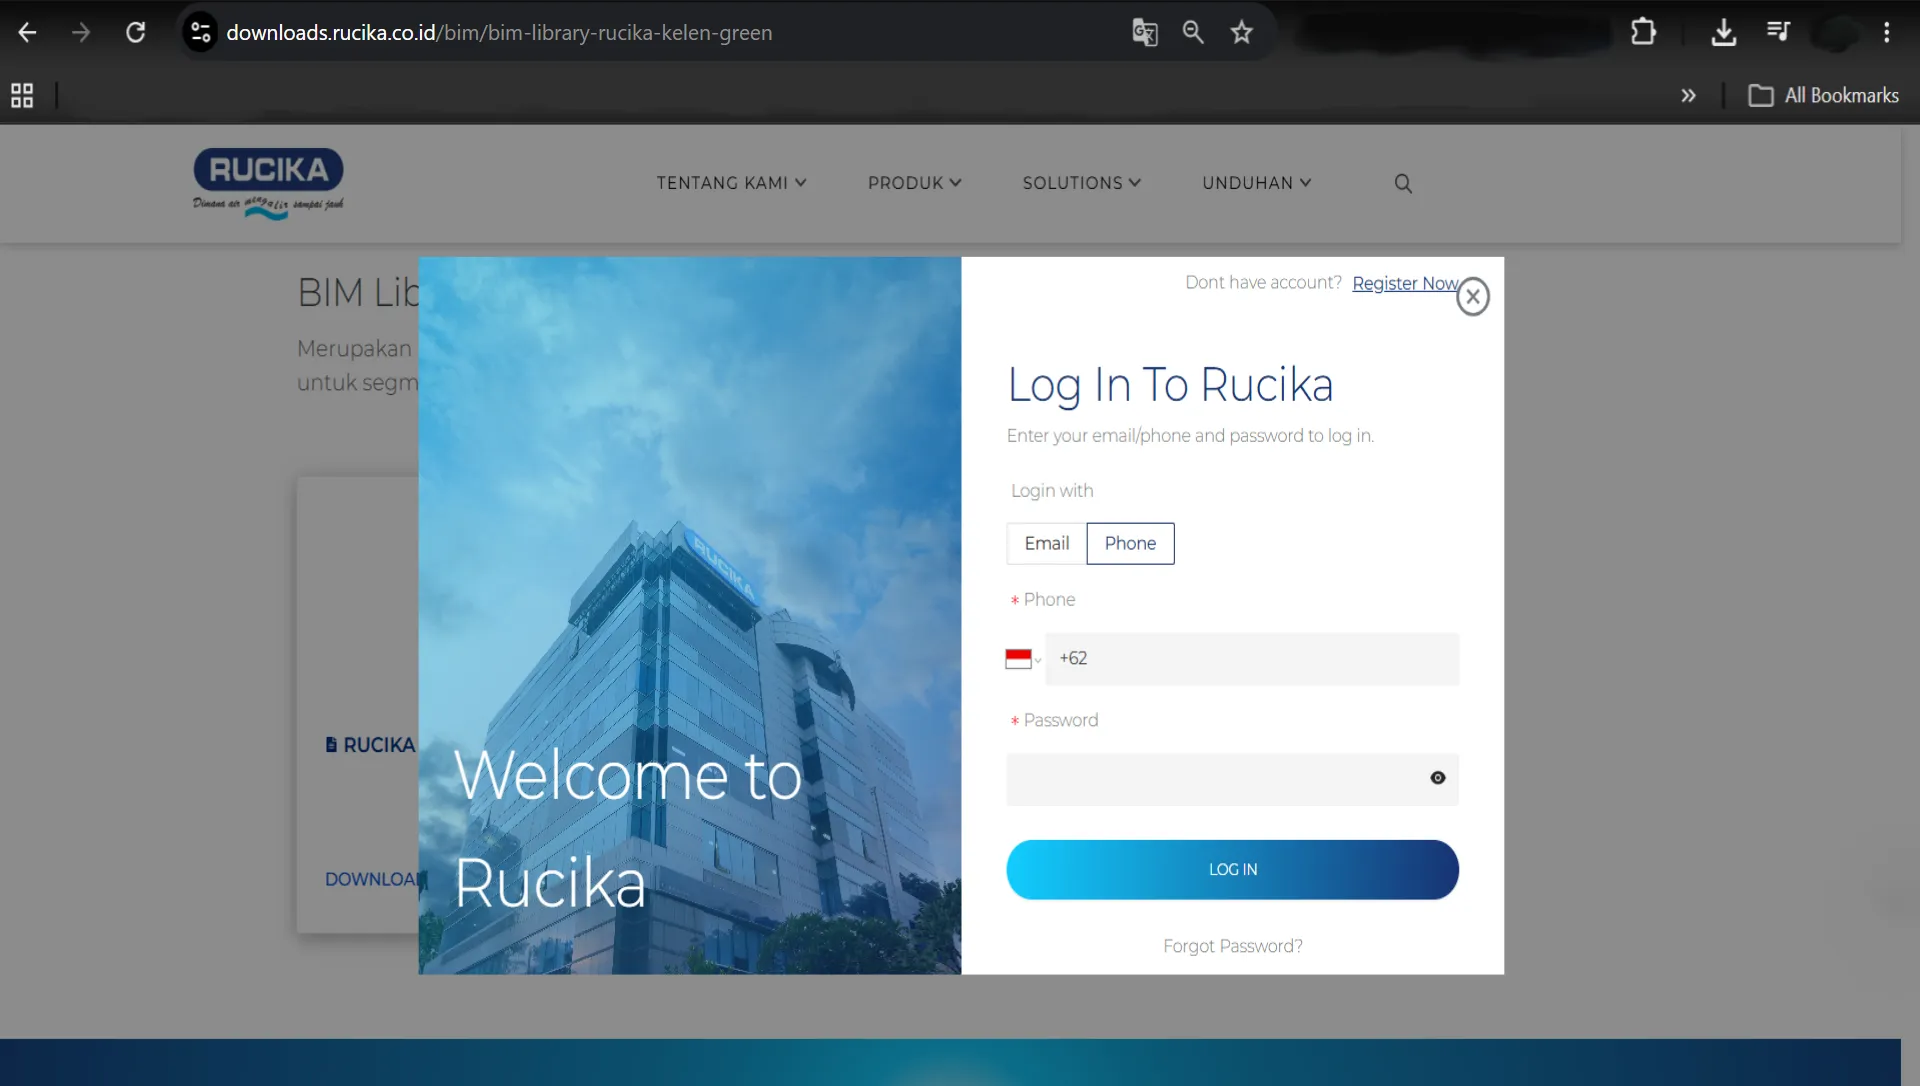Viewport: 1920px width, 1086px height.
Task: Click the 'Log In To Rucika' heading
Action: point(1170,385)
